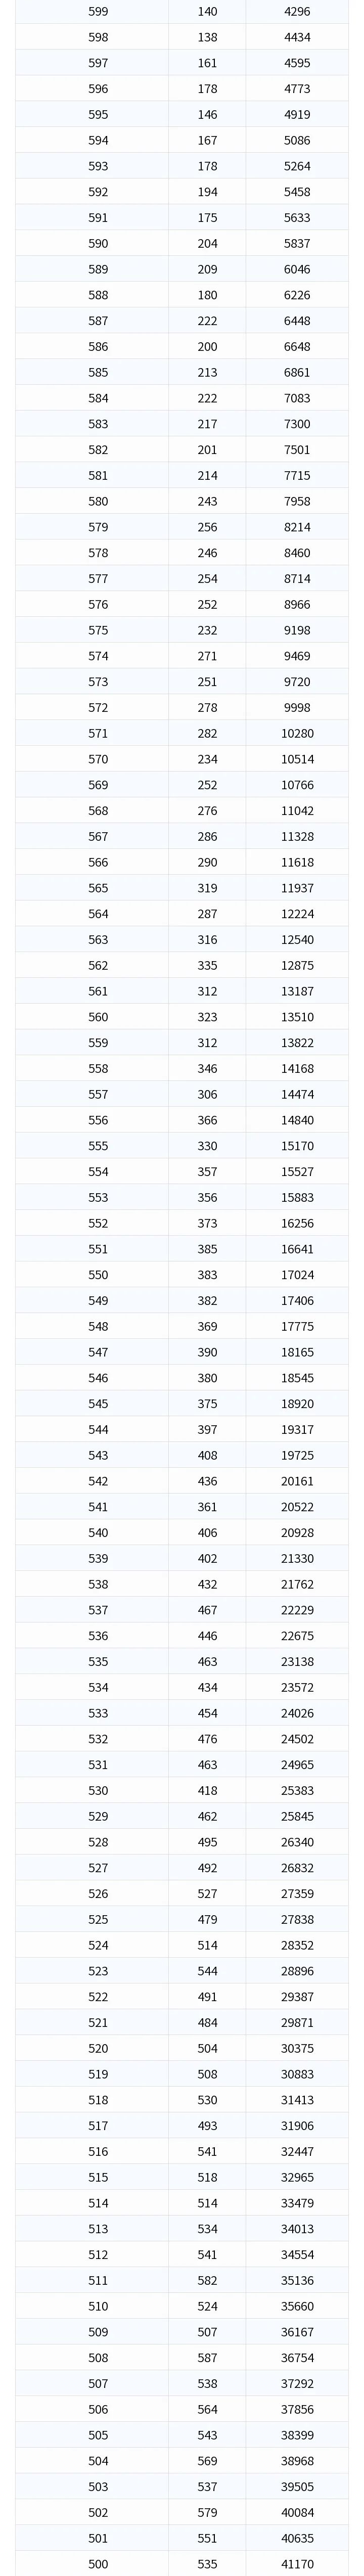The width and height of the screenshot is (364, 2576).
Task: Select the cumulative total 4296 cell
Action: (297, 12)
